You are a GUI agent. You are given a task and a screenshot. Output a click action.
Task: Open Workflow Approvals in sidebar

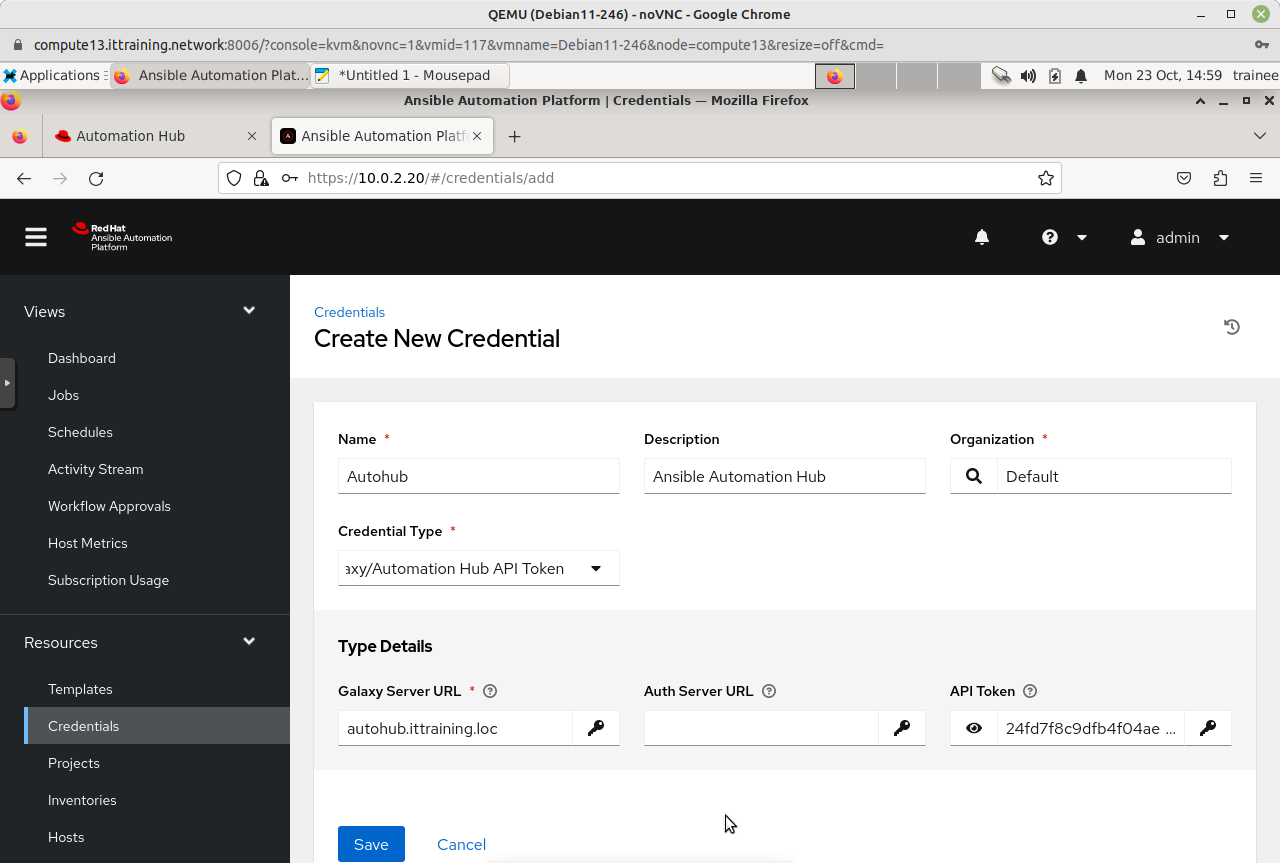109,506
